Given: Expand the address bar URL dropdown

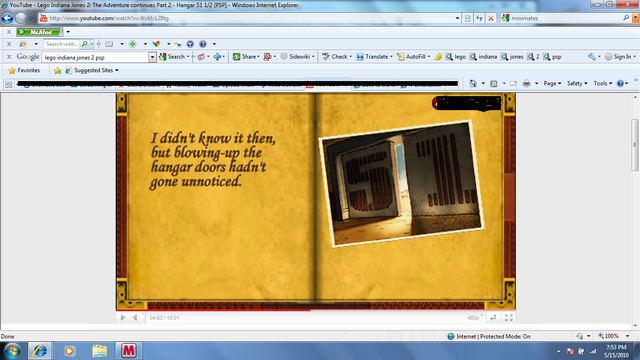Looking at the screenshot, I should pyautogui.click(x=457, y=18).
